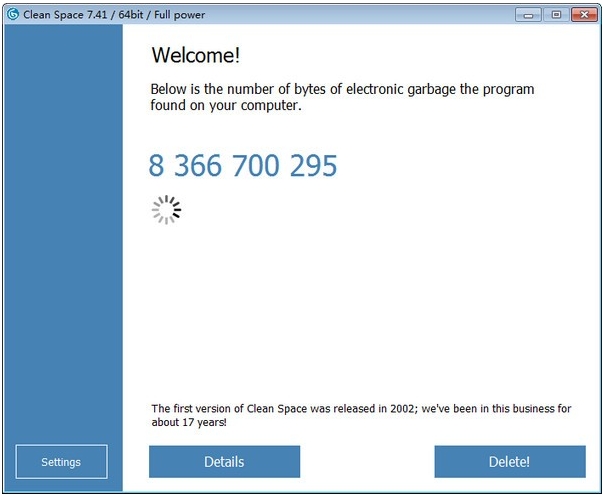
Task: Open the Settings panel
Action: point(62,461)
